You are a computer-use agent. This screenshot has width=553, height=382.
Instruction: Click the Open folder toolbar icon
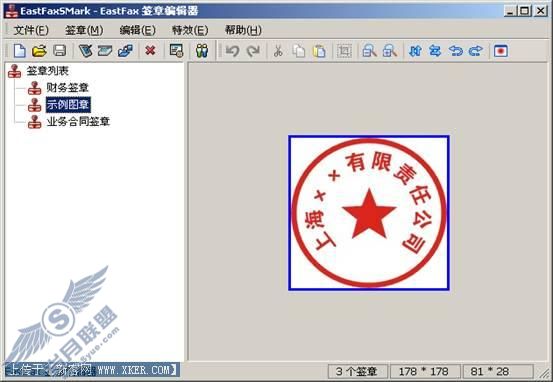click(x=39, y=51)
